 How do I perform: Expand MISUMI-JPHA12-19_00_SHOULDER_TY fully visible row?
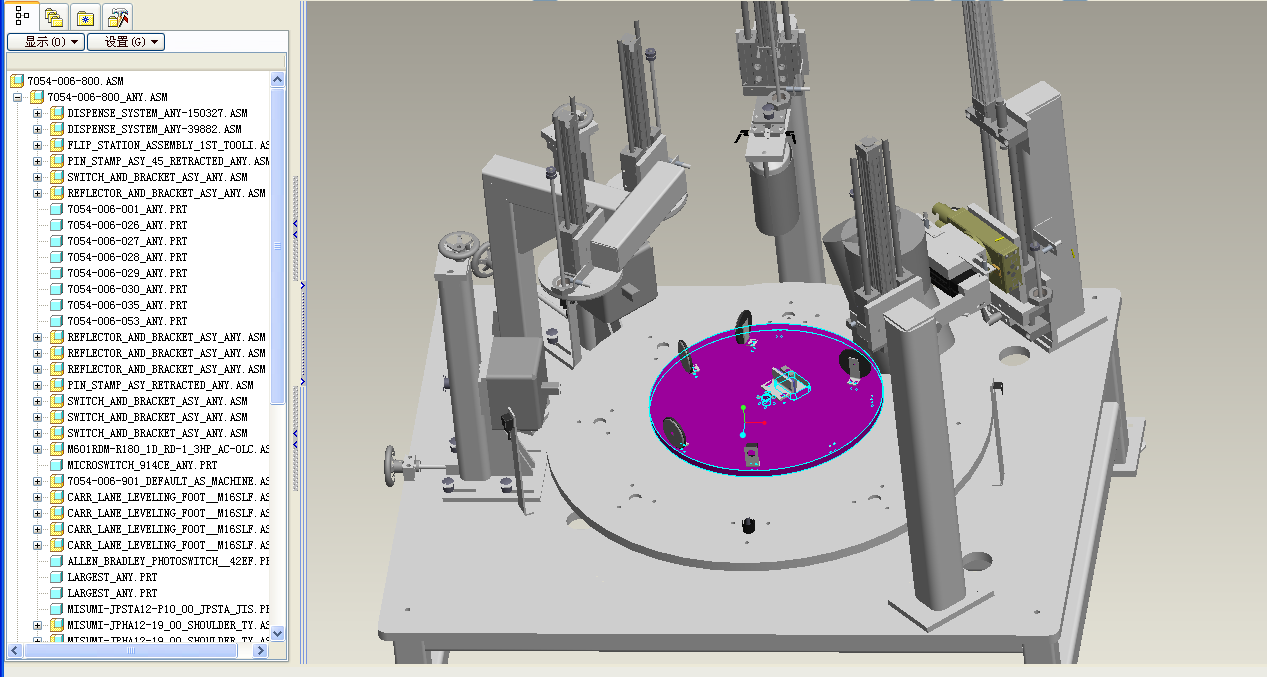pos(38,625)
